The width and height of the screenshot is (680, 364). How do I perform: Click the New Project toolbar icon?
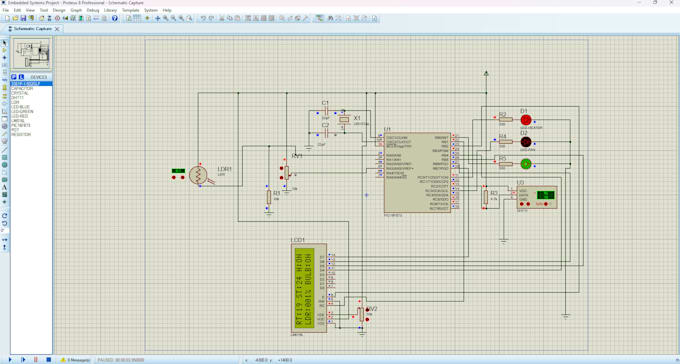pyautogui.click(x=7, y=18)
